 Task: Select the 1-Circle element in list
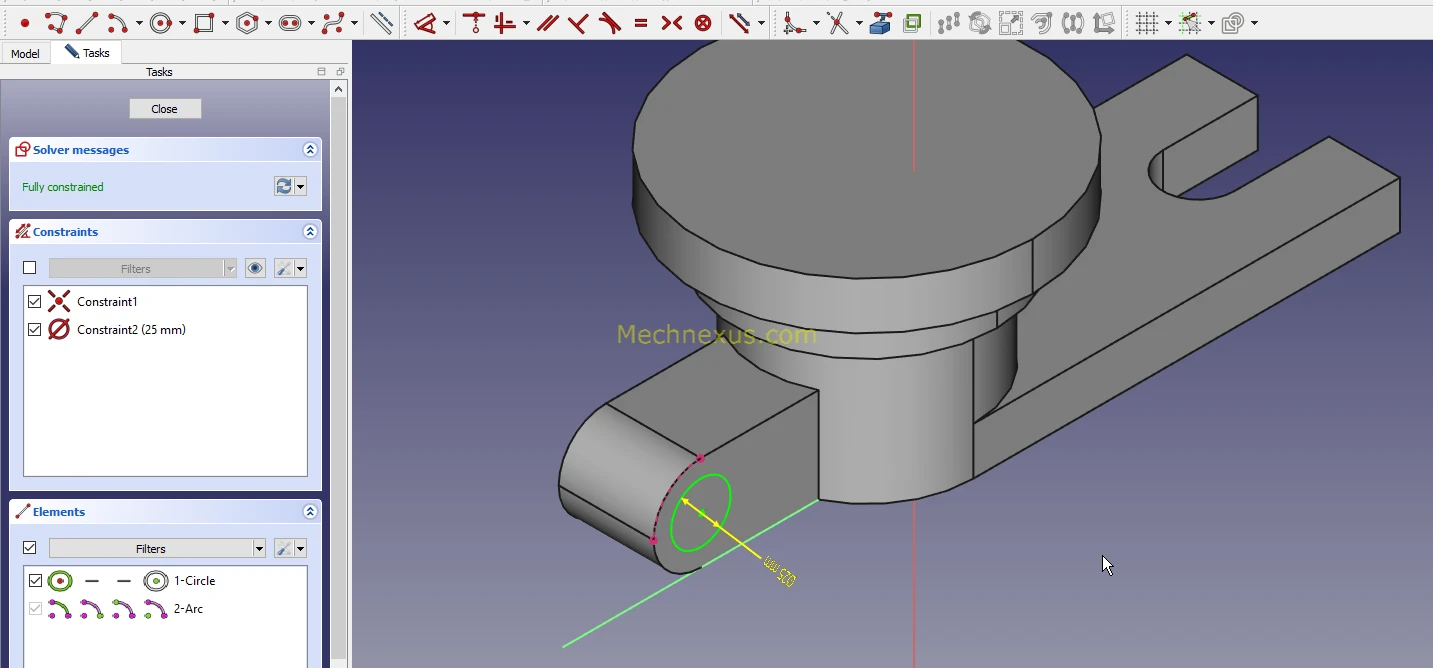[194, 580]
